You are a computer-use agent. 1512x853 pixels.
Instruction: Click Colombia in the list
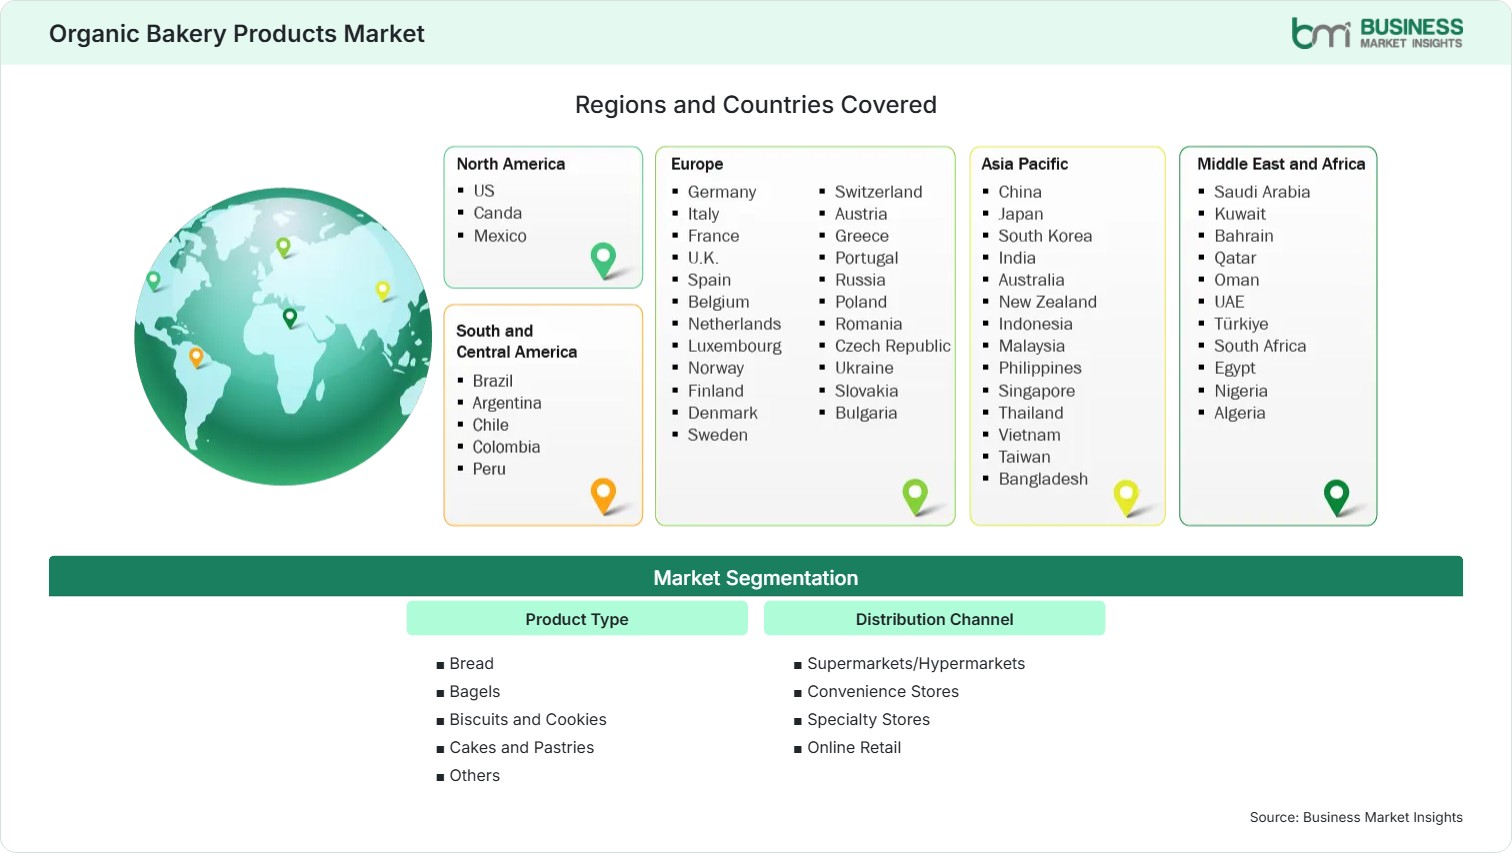tap(507, 447)
